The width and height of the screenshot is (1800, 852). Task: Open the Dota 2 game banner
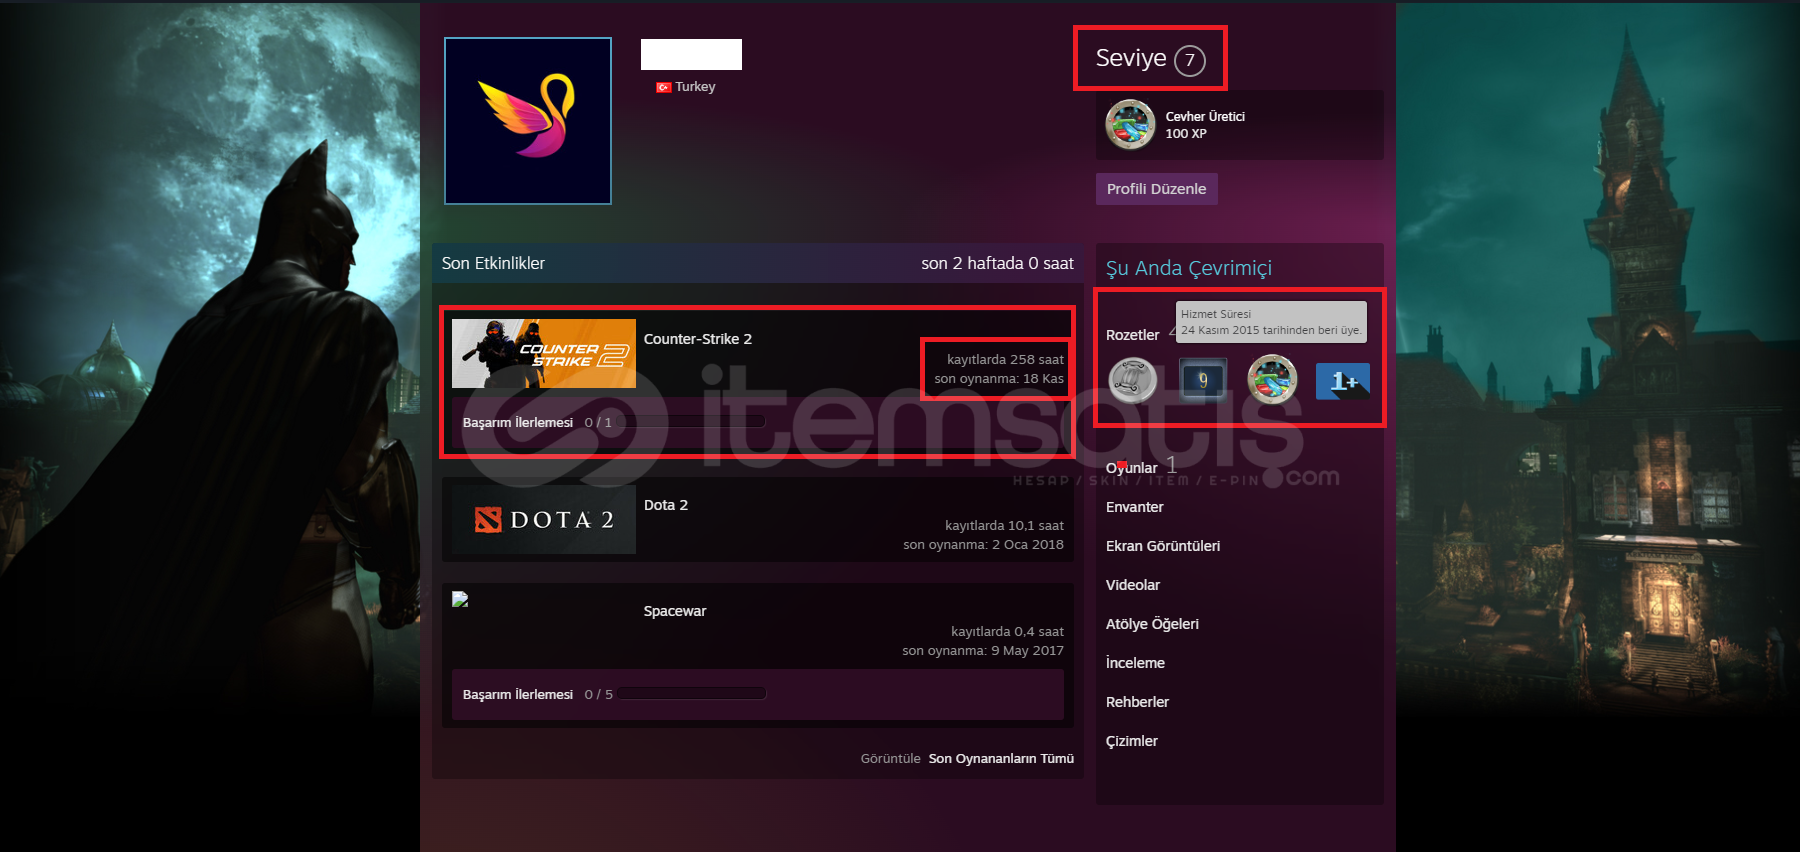click(x=544, y=520)
